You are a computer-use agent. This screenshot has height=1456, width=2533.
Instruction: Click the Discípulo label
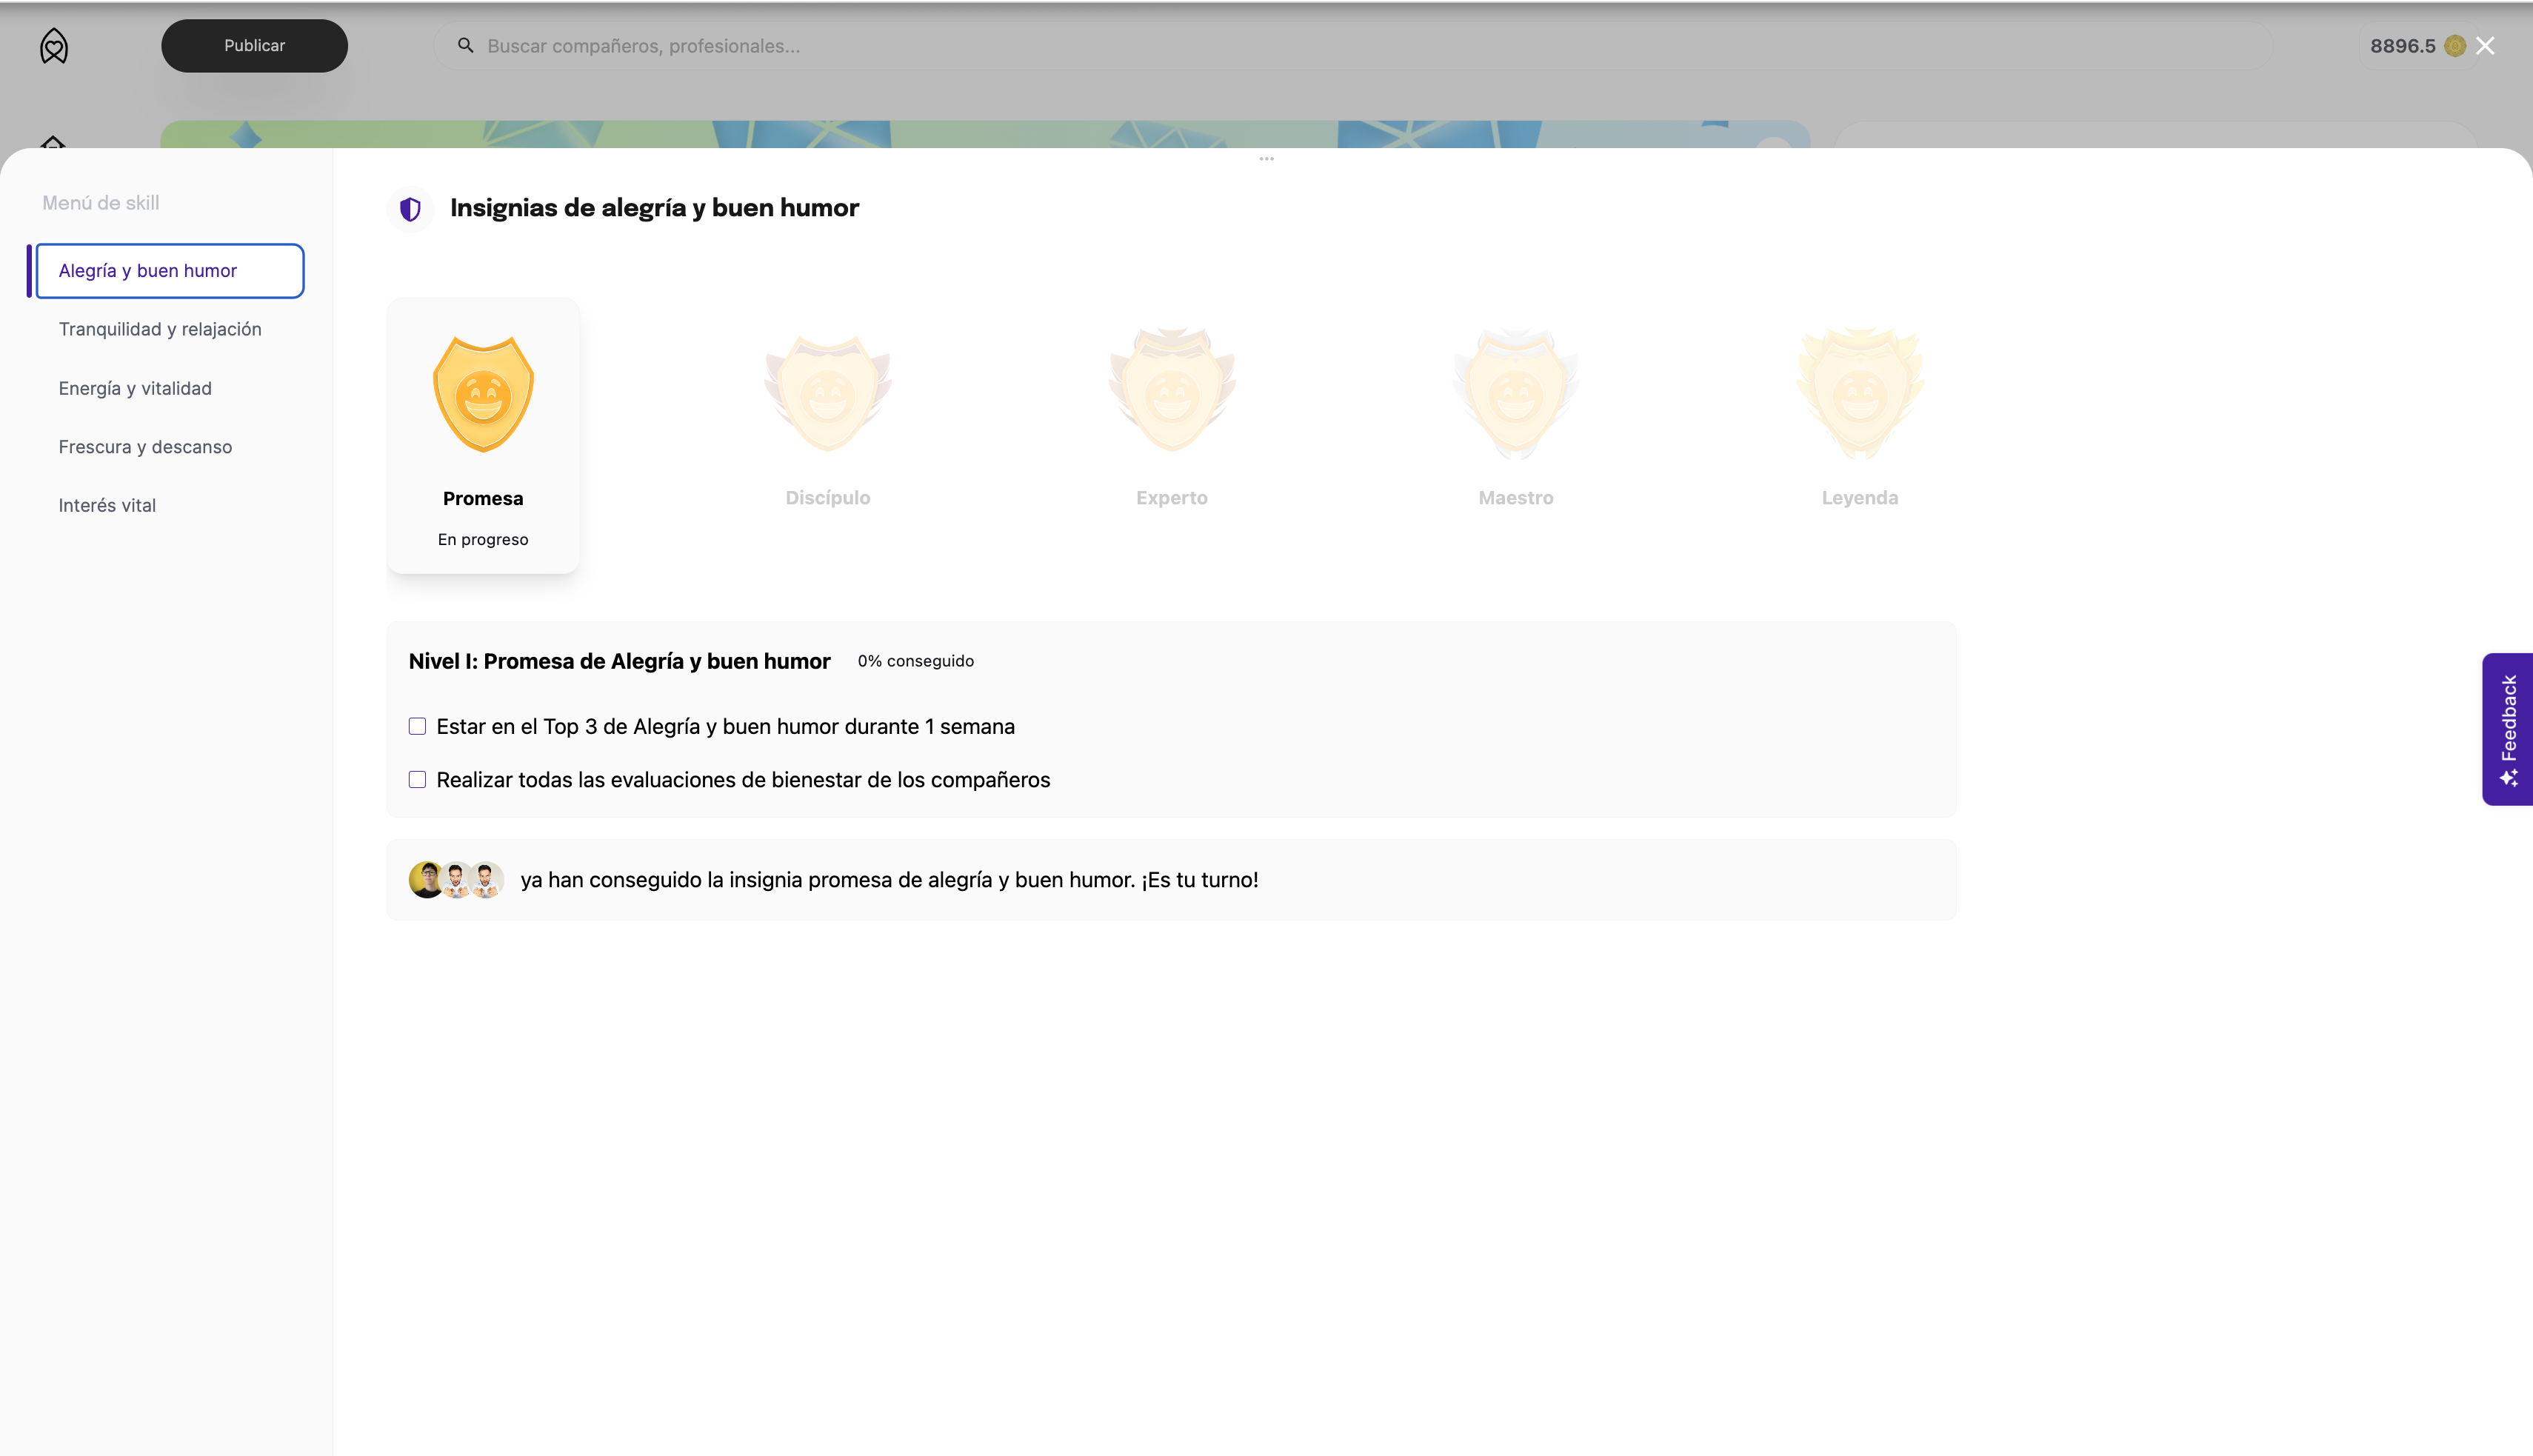tap(827, 498)
